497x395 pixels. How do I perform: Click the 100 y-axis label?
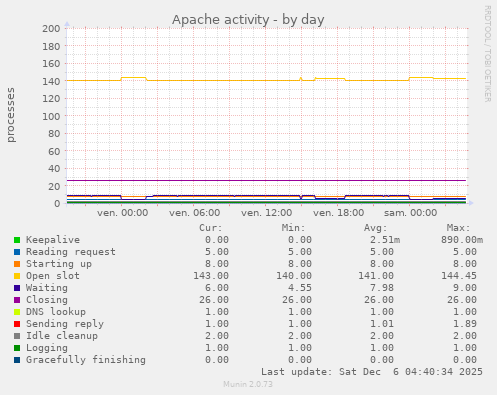51,116
